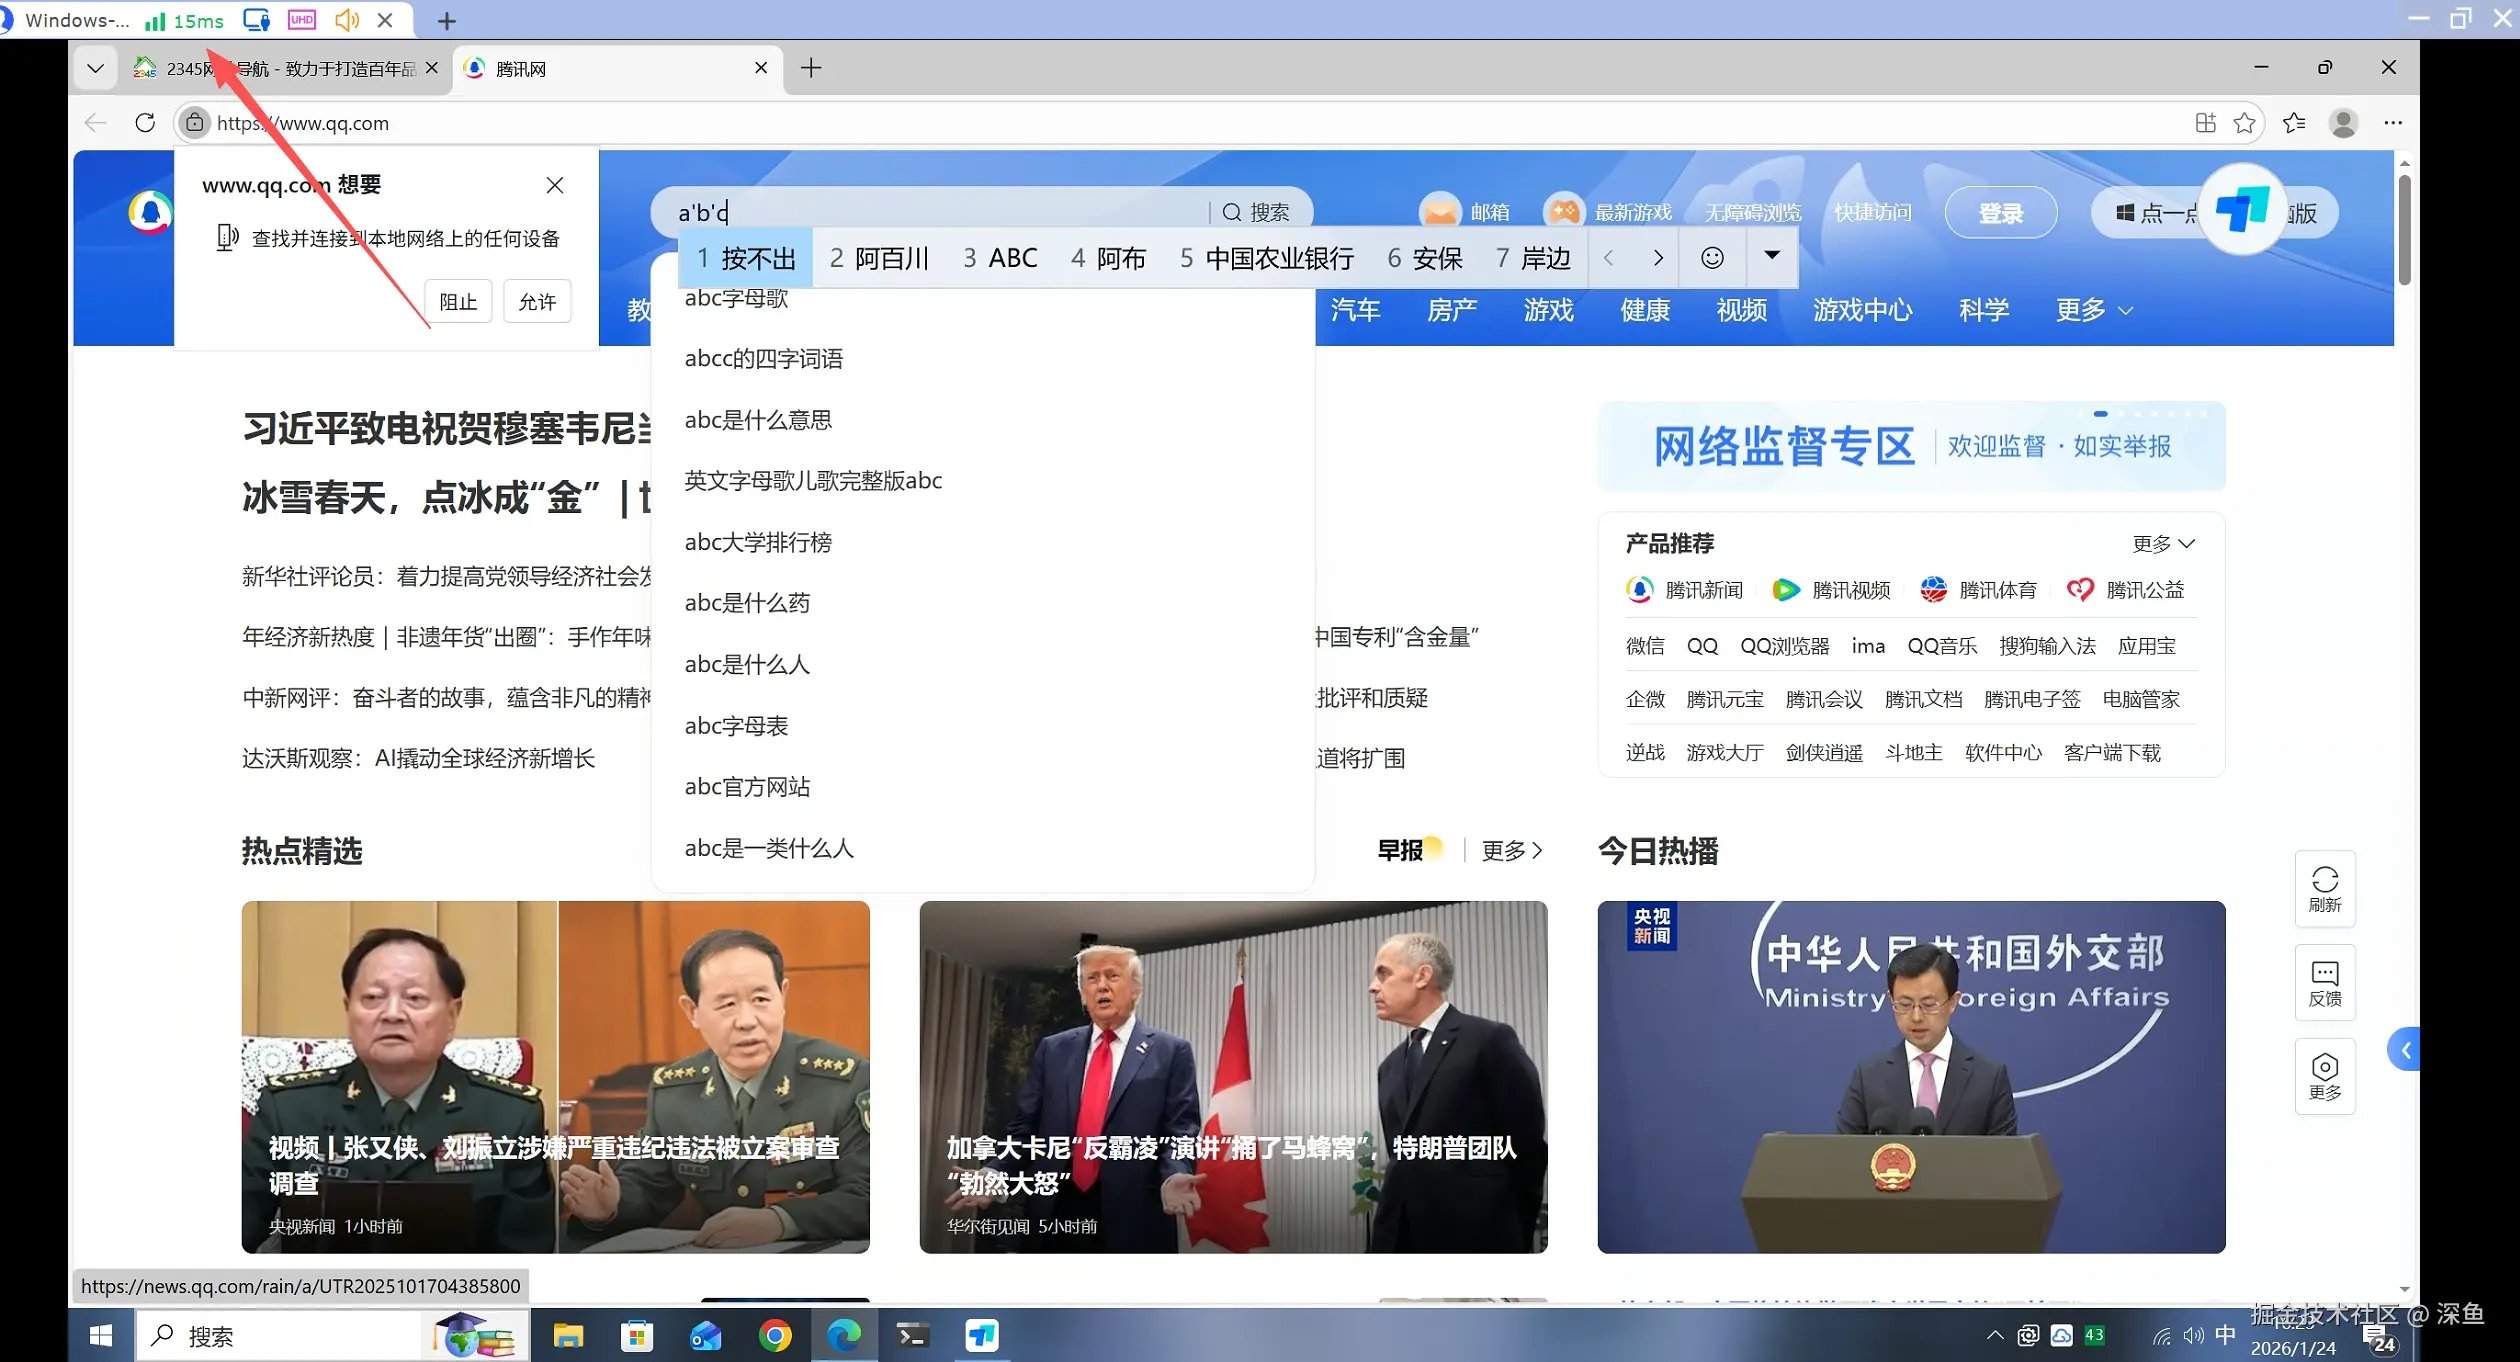The image size is (2520, 1362).
Task: Click the IME emoji smiley icon
Action: [1712, 258]
